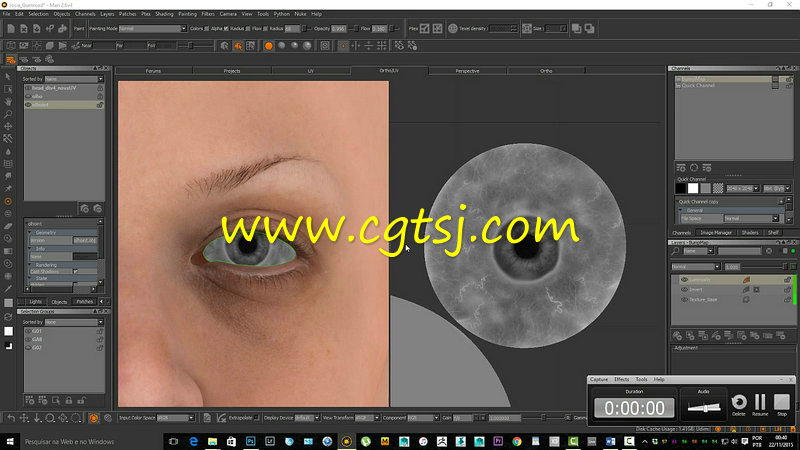Toggle visibility of olho object
Screen dimensions: 800x450
pyautogui.click(x=28, y=96)
